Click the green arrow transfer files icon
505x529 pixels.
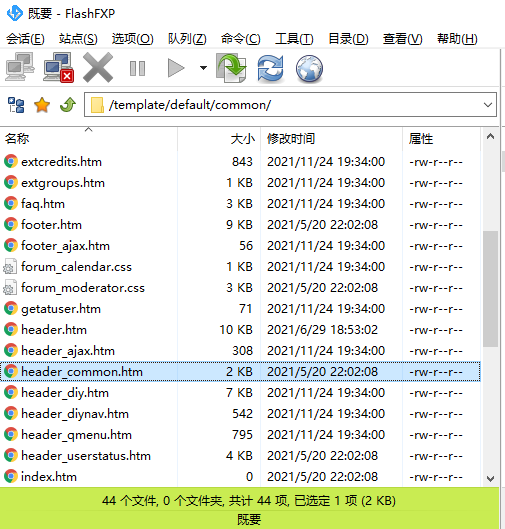pos(231,68)
